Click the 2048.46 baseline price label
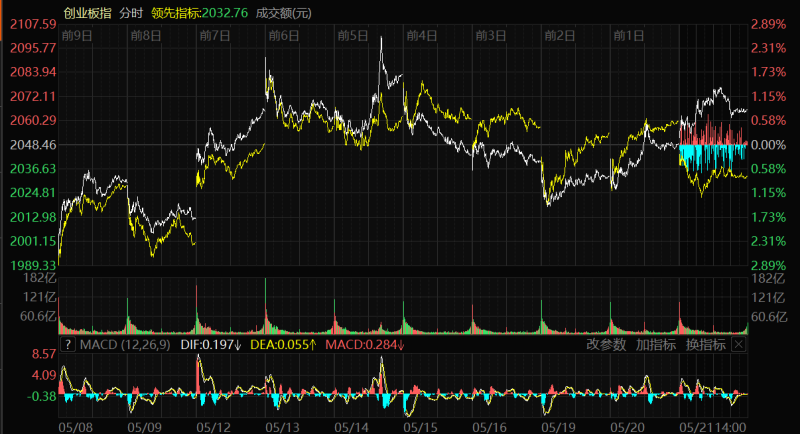Viewport: 800px width, 434px height. pyautogui.click(x=33, y=145)
